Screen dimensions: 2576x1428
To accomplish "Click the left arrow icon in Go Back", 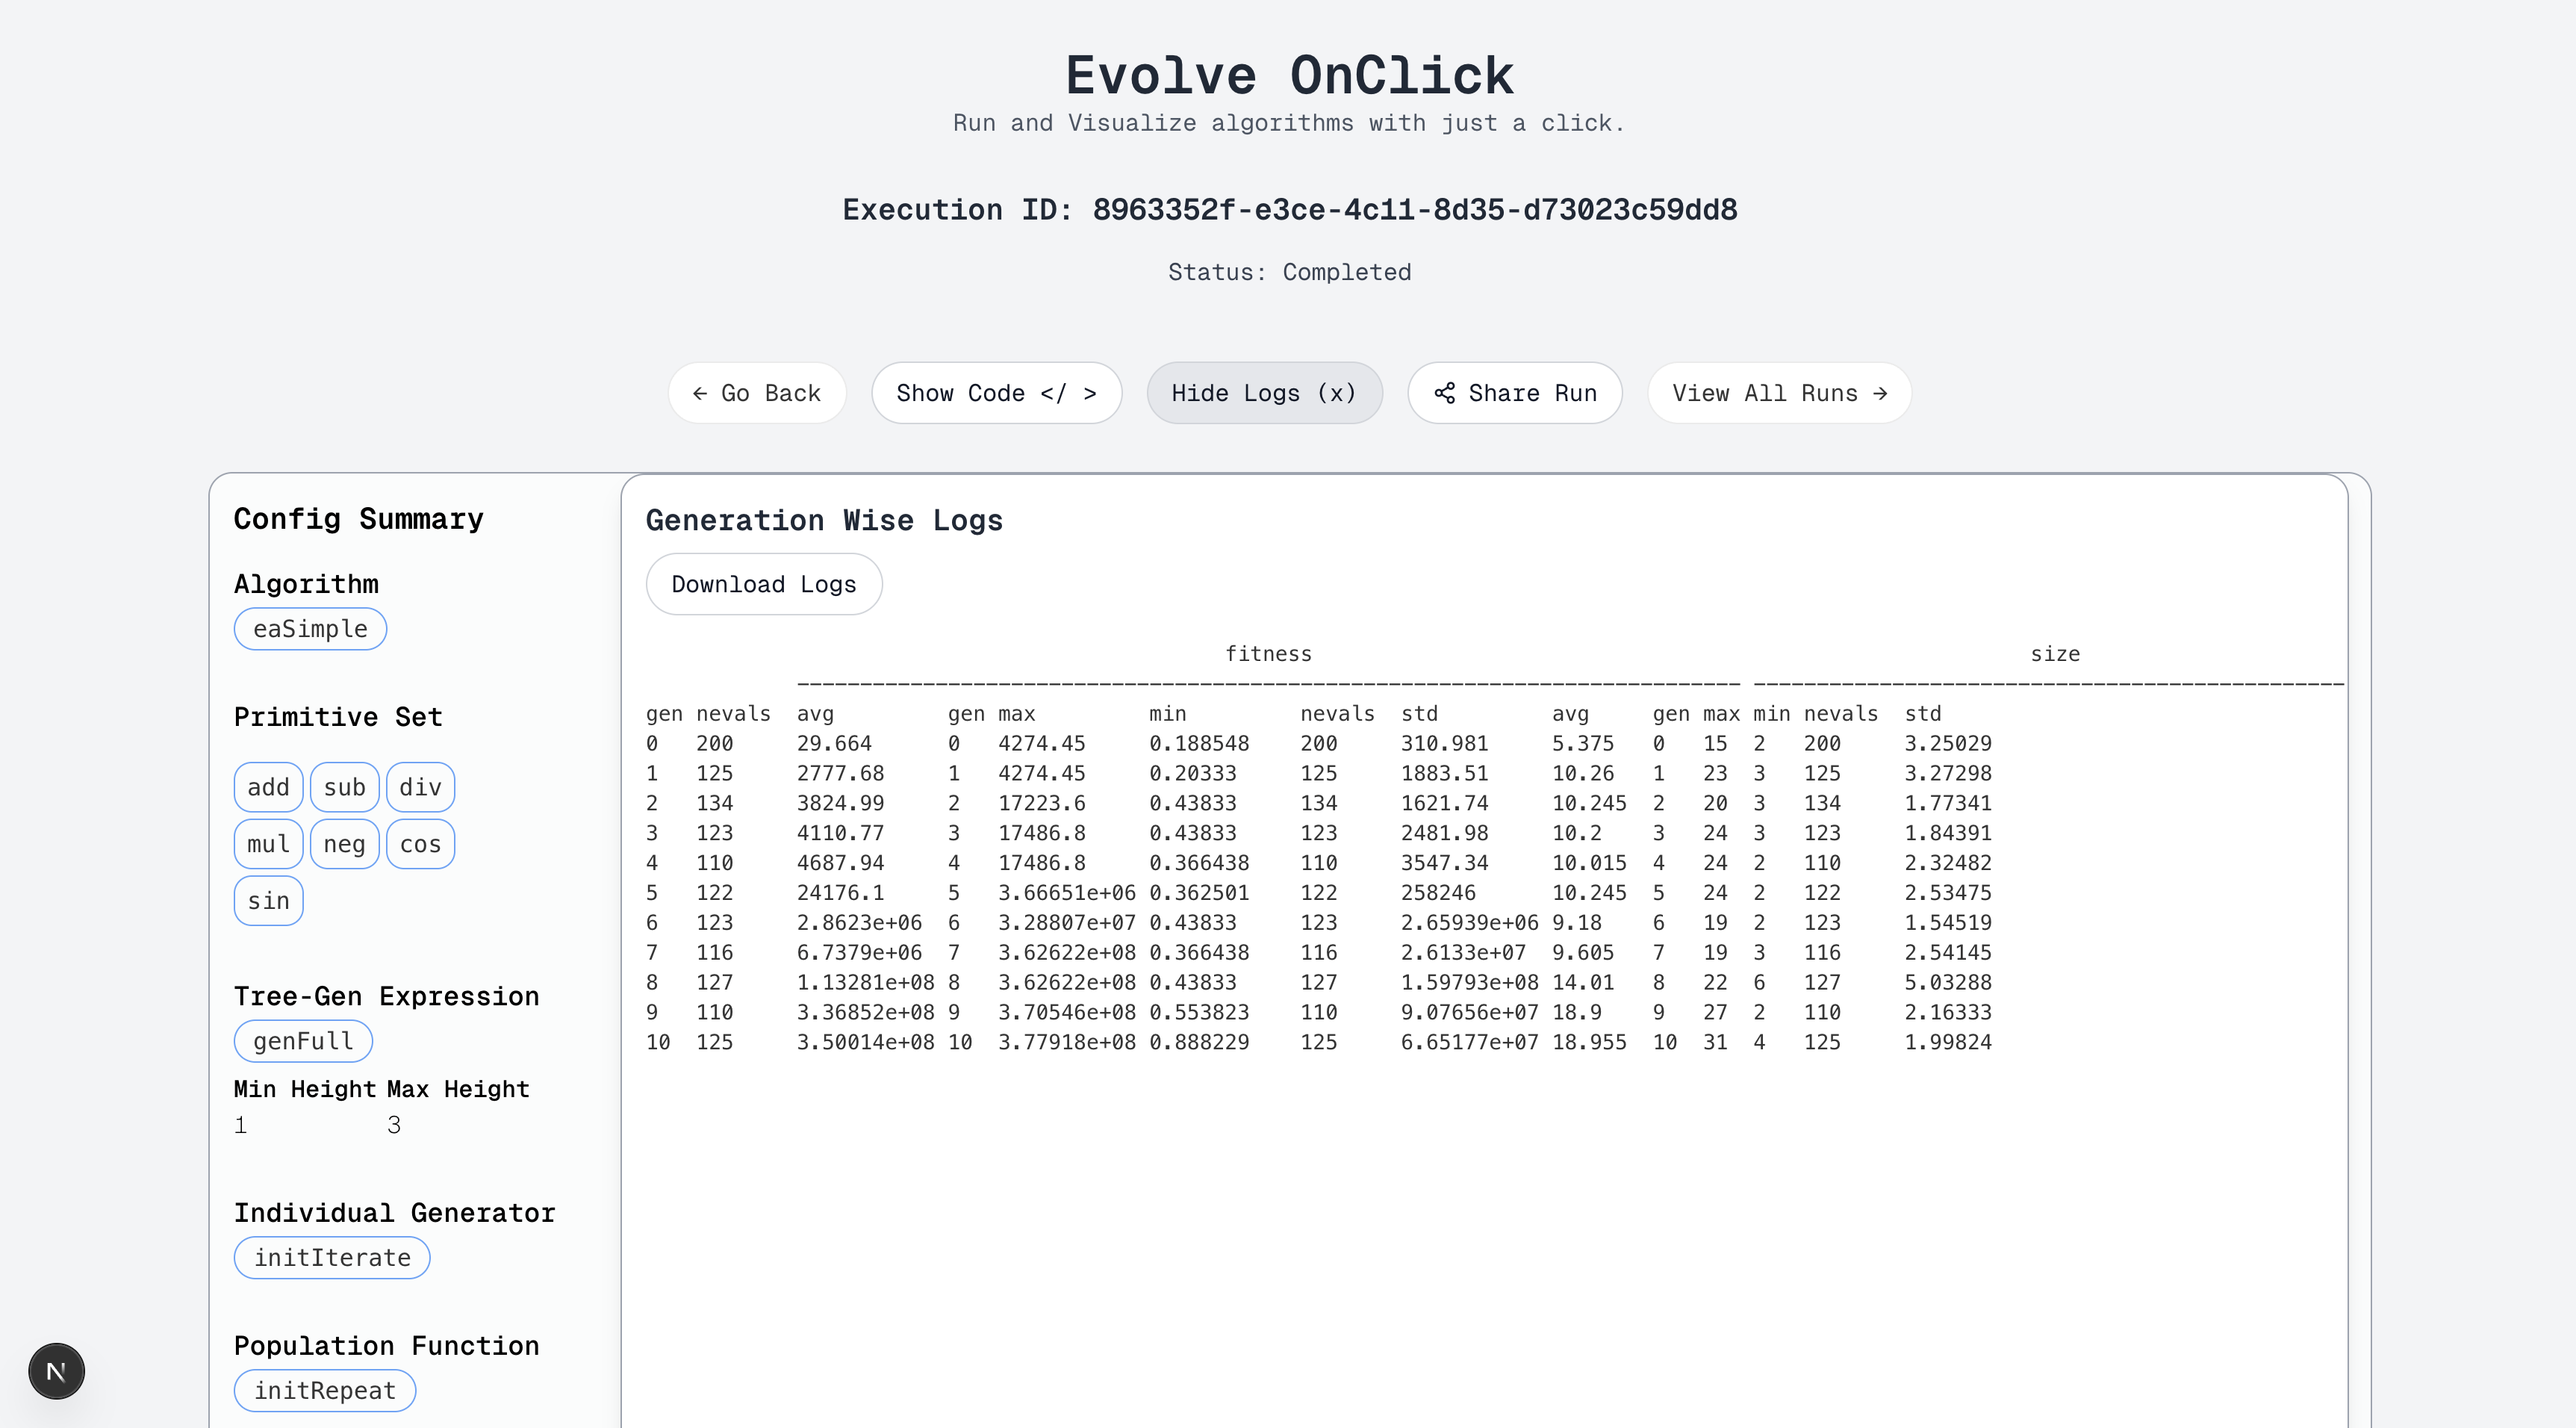I will (x=700, y=393).
